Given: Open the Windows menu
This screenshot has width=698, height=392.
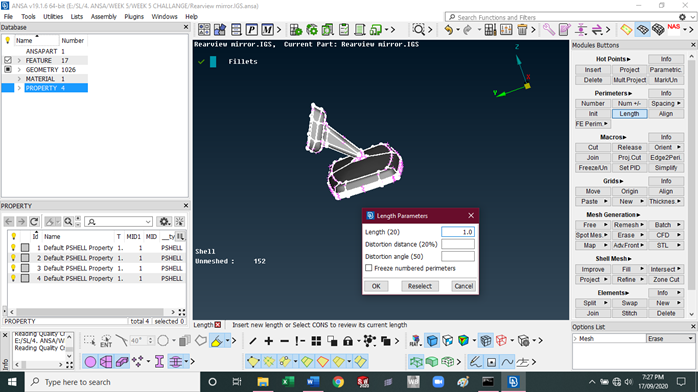Looking at the screenshot, I should tap(164, 16).
